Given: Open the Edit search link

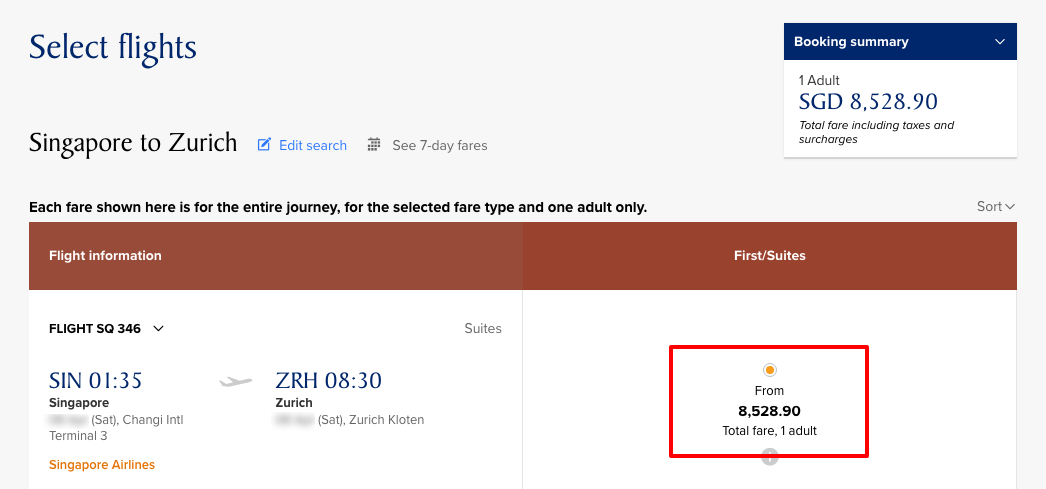Looking at the screenshot, I should pos(312,145).
